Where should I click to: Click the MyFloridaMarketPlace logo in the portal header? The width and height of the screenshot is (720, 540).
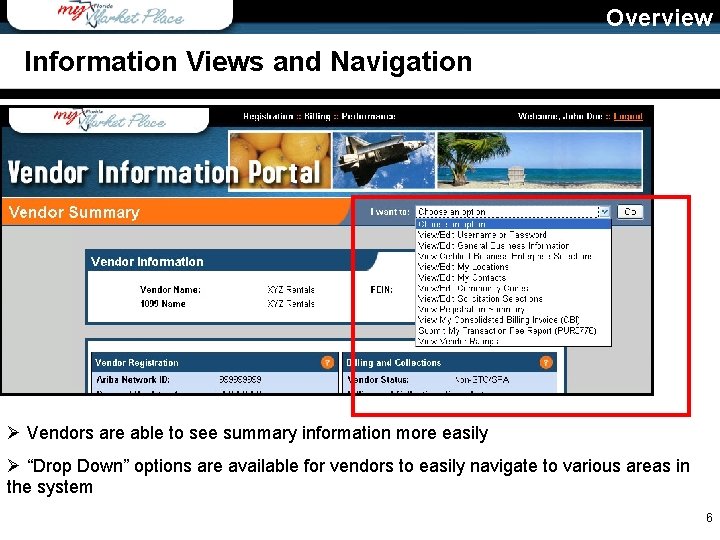click(110, 119)
